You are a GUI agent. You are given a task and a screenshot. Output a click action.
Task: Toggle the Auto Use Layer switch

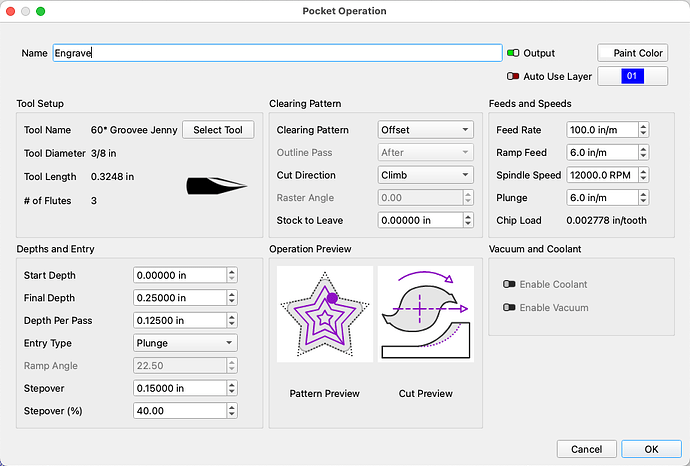(513, 76)
